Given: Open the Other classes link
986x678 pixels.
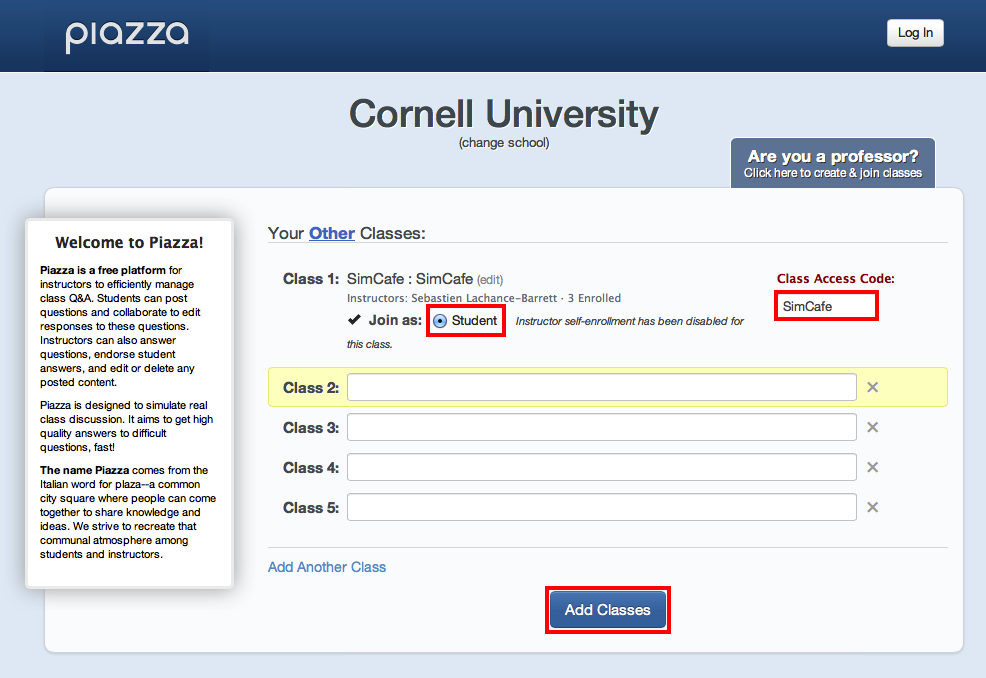Looking at the screenshot, I should (x=331, y=233).
